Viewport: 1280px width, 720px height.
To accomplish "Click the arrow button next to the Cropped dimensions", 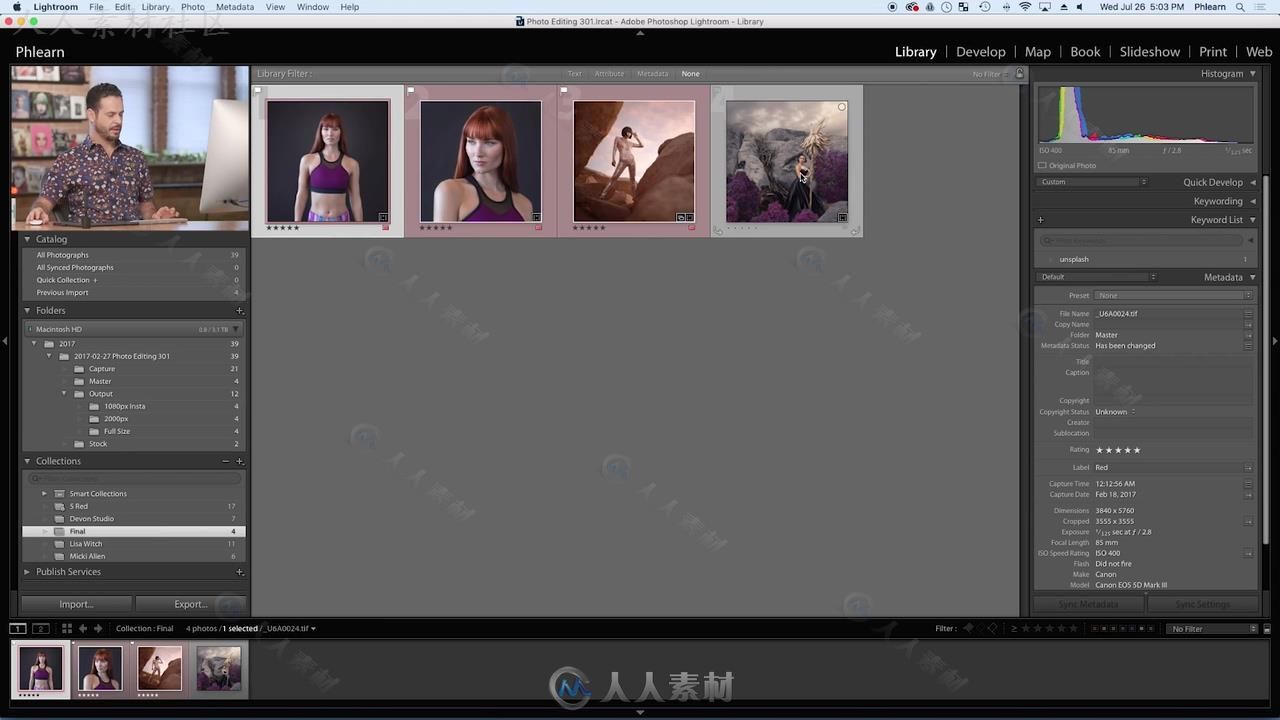I will click(1248, 521).
